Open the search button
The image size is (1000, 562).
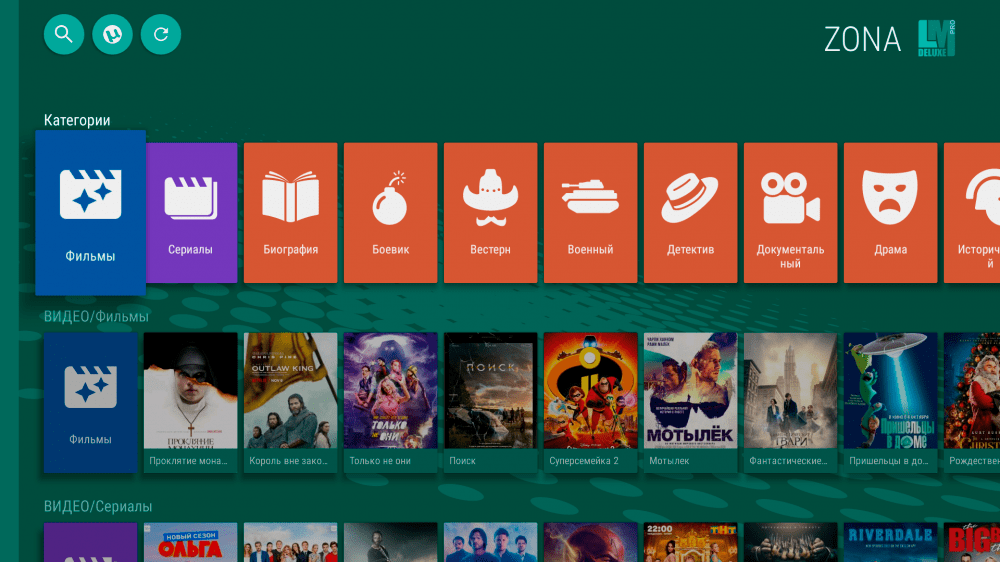click(64, 34)
